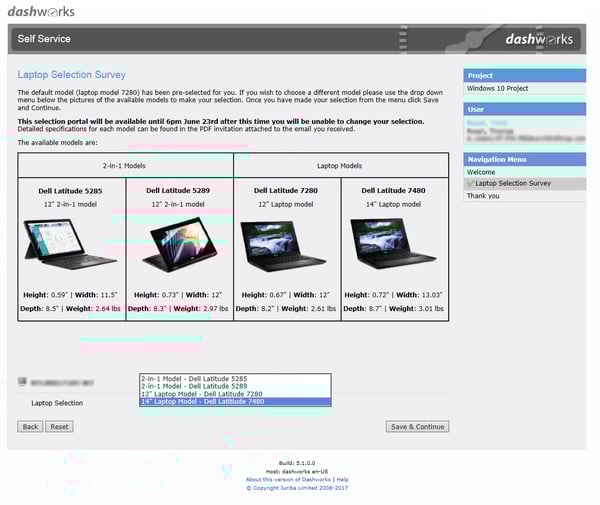Open About this version of Dashworks link
600x505 pixels.
coord(288,479)
